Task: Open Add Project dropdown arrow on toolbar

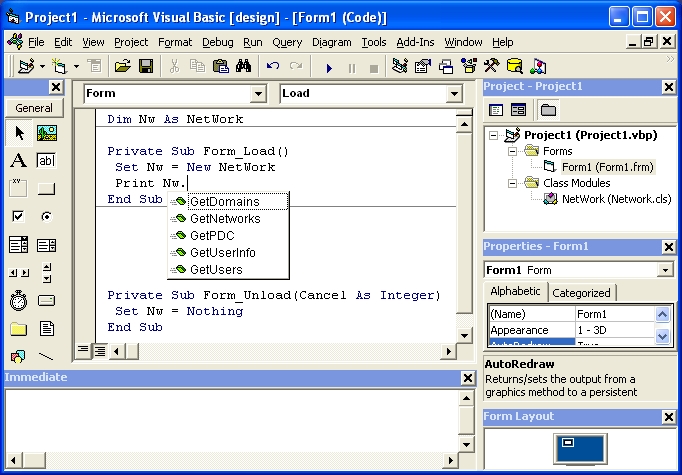Action: coord(42,67)
